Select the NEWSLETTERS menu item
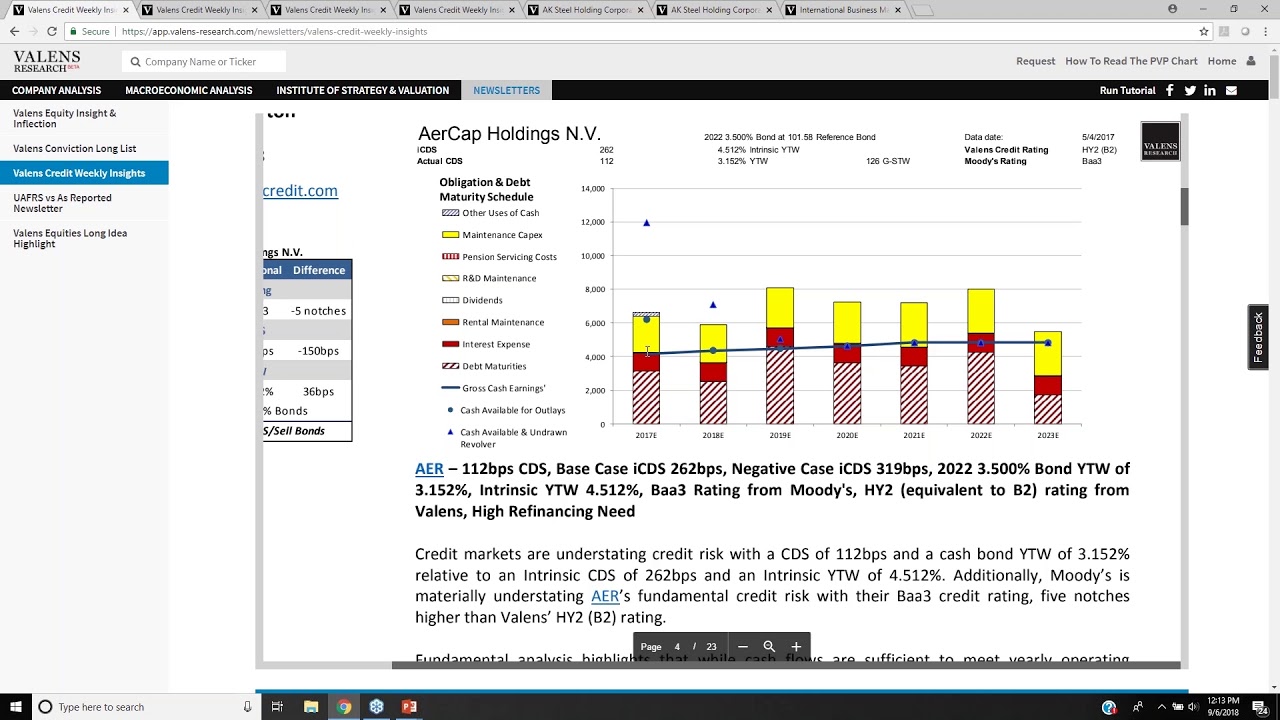The height and width of the screenshot is (720, 1280). tap(507, 90)
